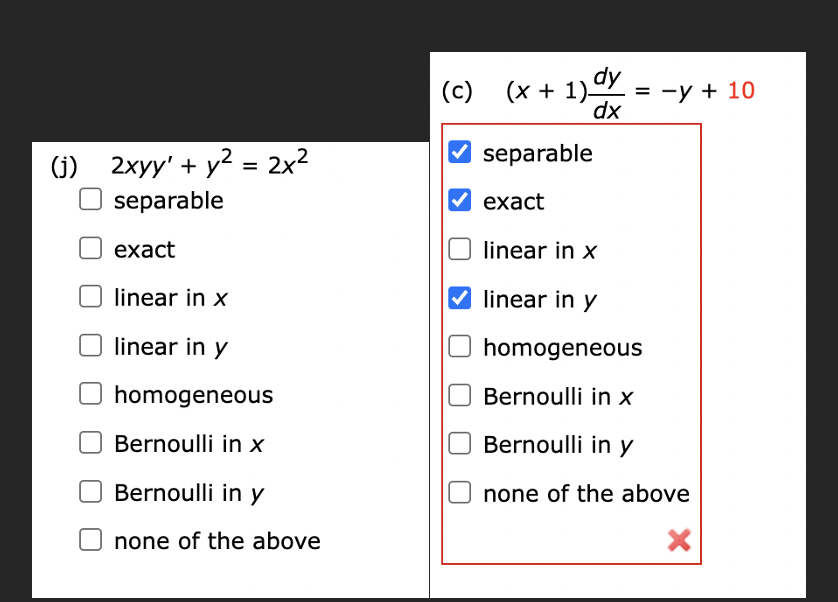Uncheck linear in y for question (c)
The height and width of the screenshot is (602, 838).
[459, 298]
